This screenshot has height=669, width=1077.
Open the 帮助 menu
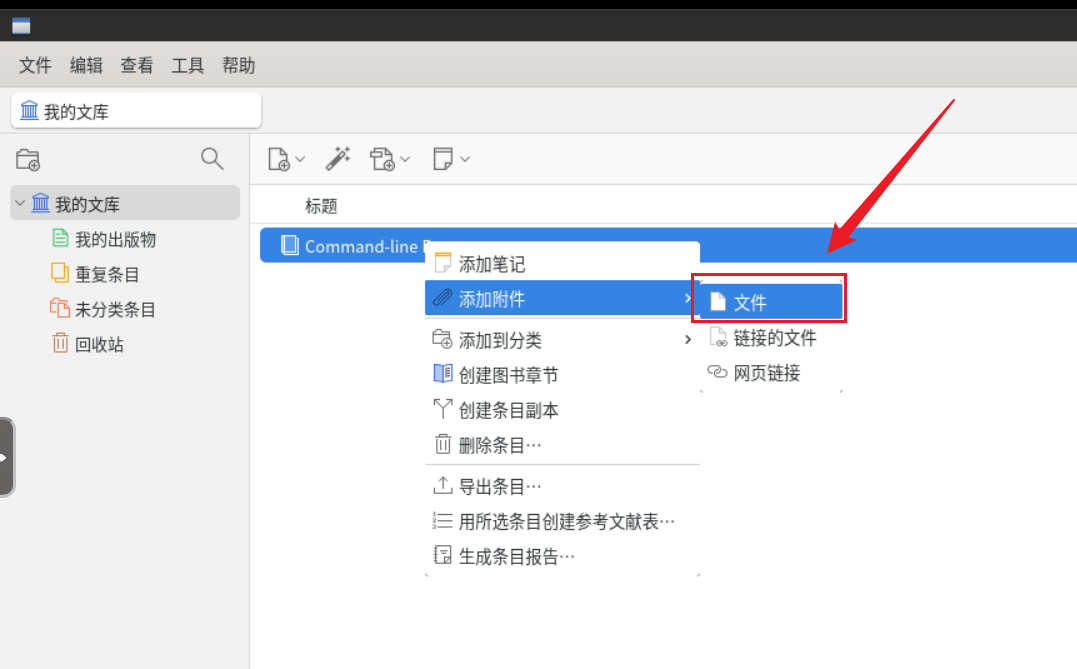point(238,65)
